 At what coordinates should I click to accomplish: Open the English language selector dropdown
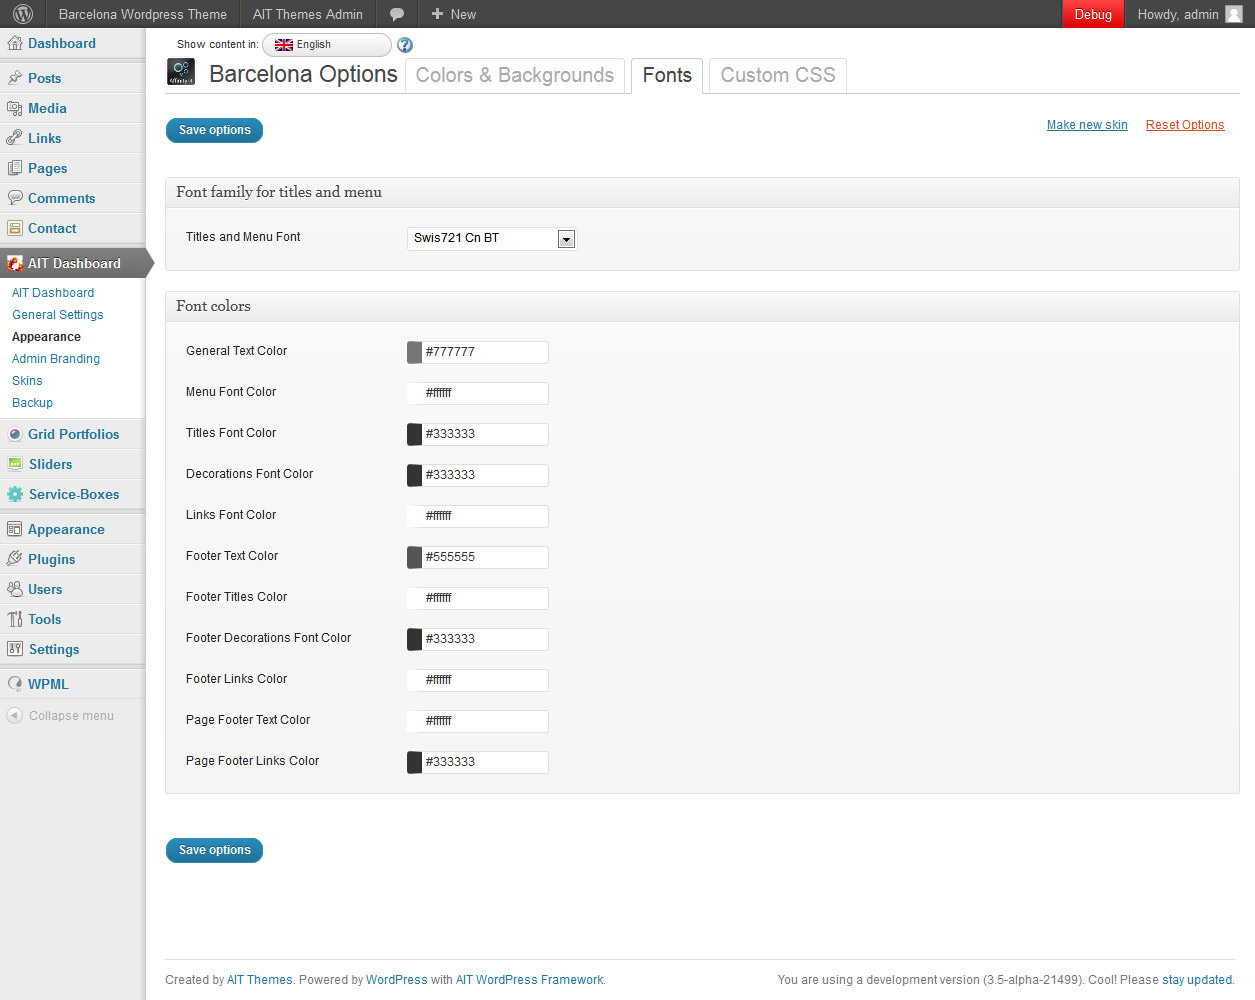tap(327, 45)
